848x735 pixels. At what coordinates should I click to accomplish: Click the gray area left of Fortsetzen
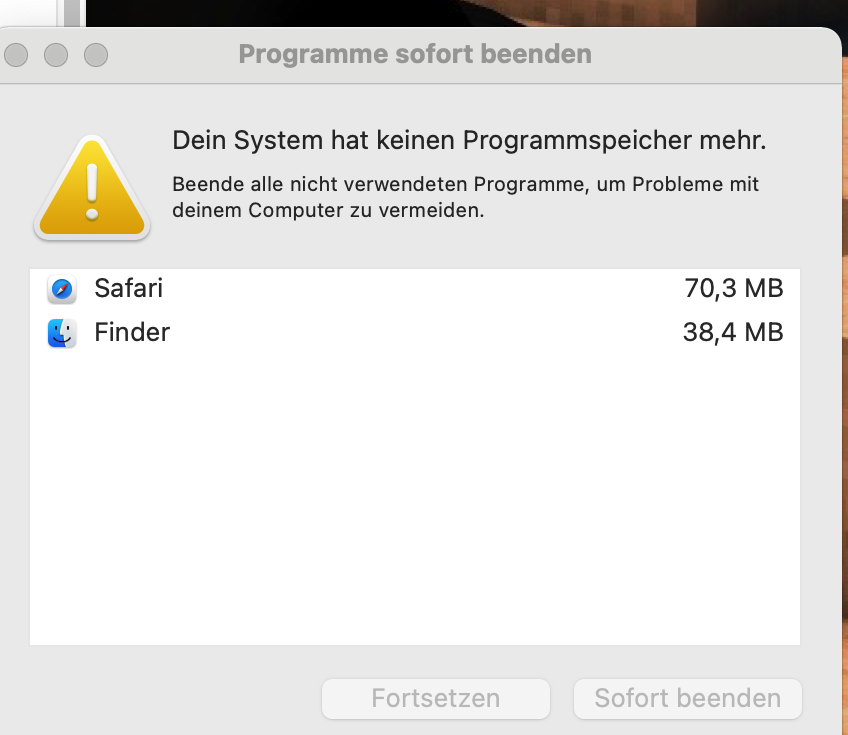[170, 698]
